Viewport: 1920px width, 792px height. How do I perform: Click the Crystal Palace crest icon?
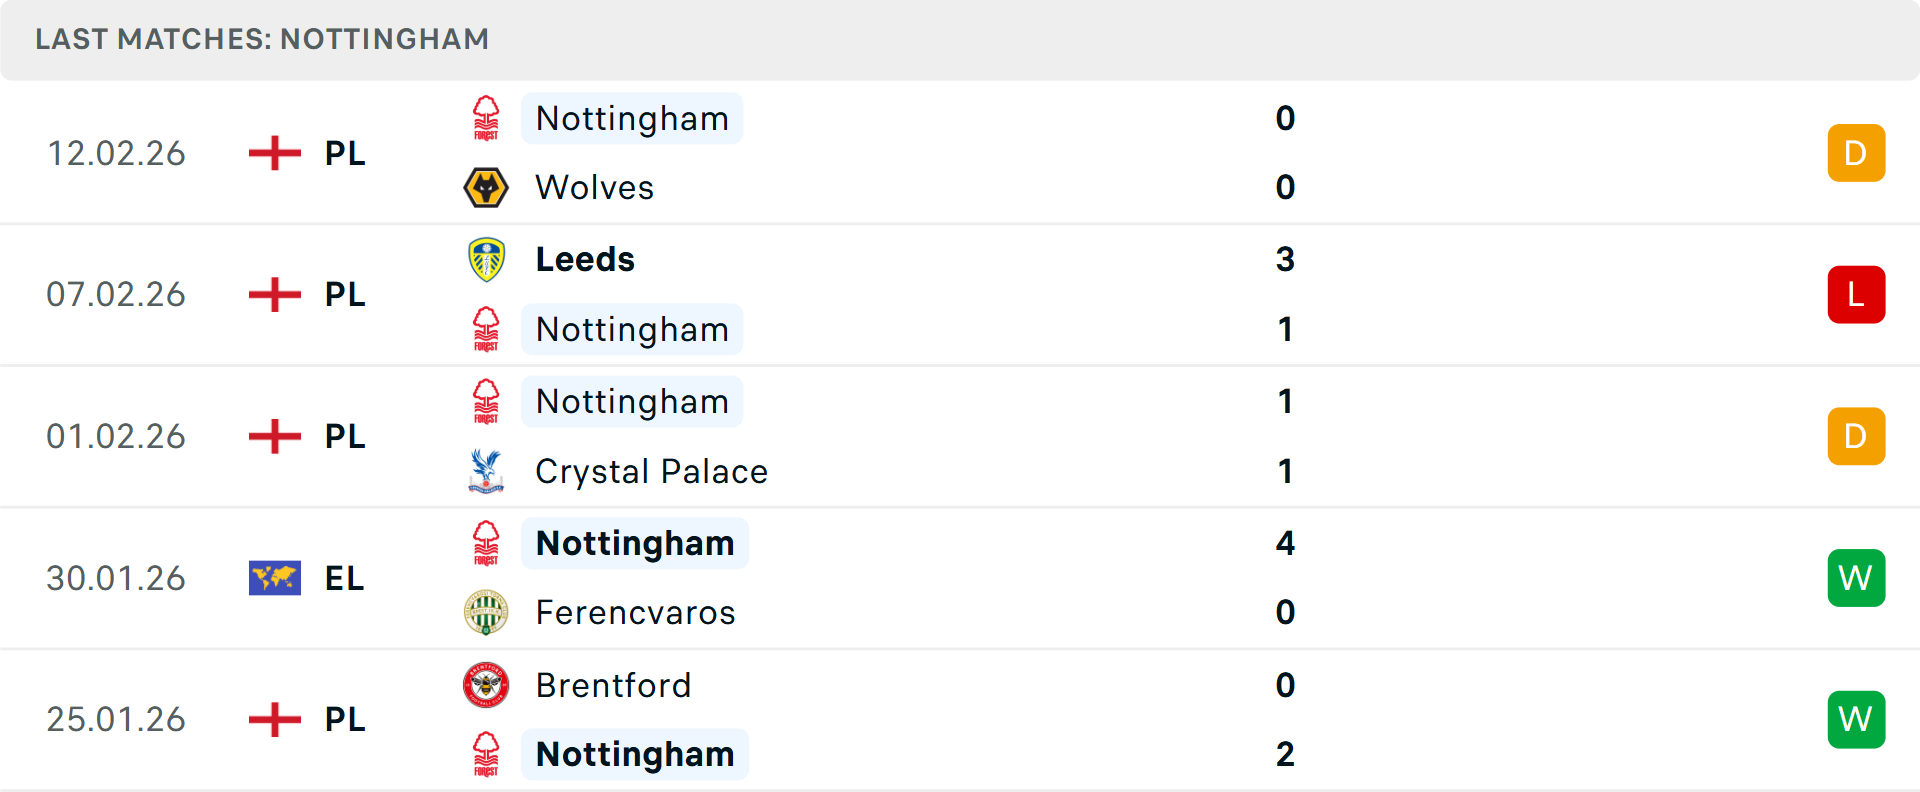(486, 471)
